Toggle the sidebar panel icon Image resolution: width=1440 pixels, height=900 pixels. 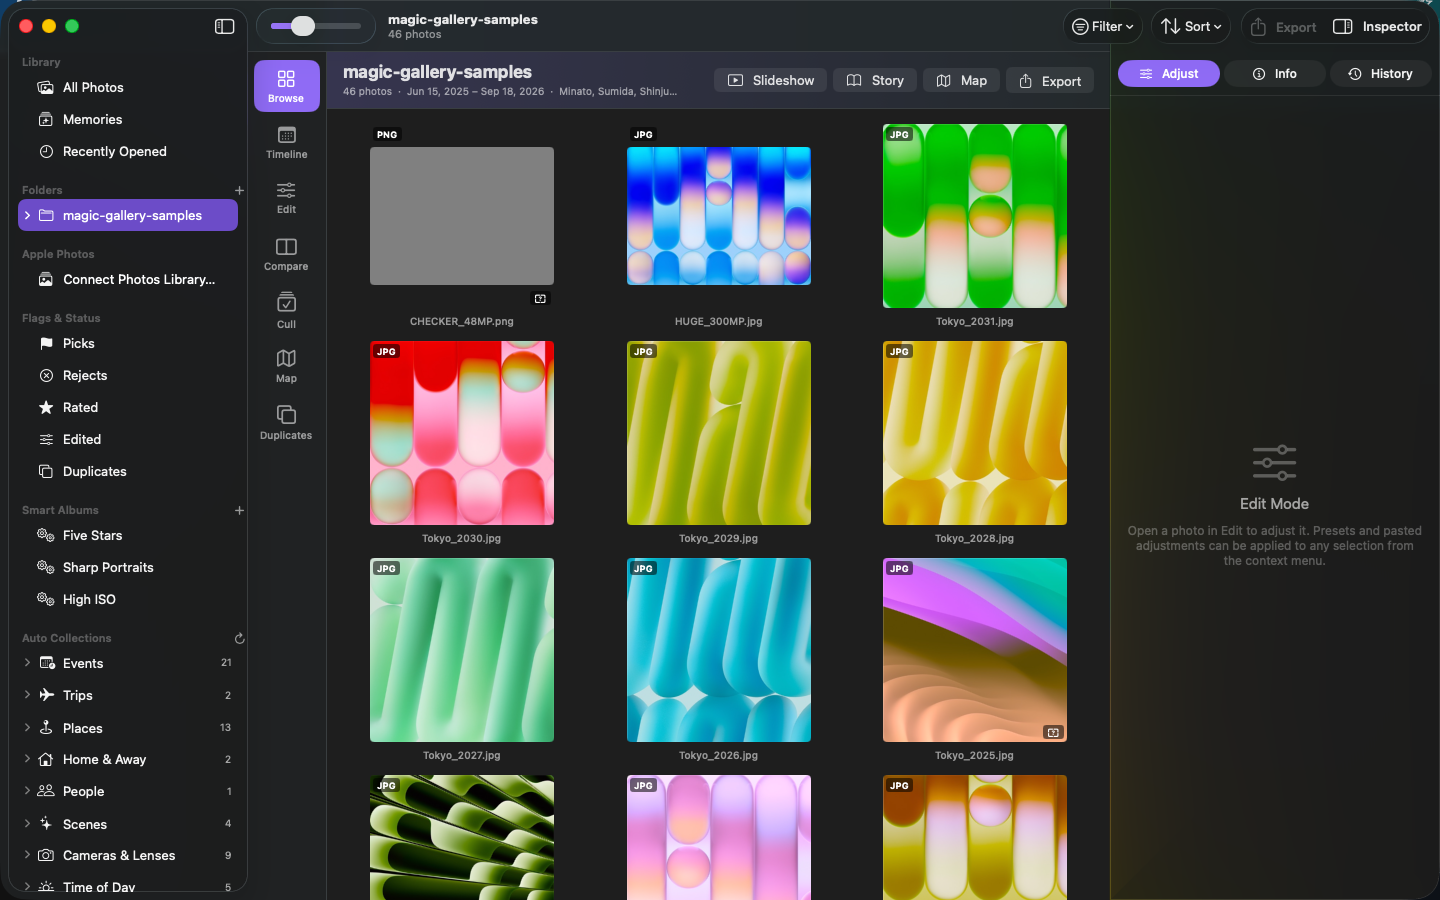click(x=224, y=26)
